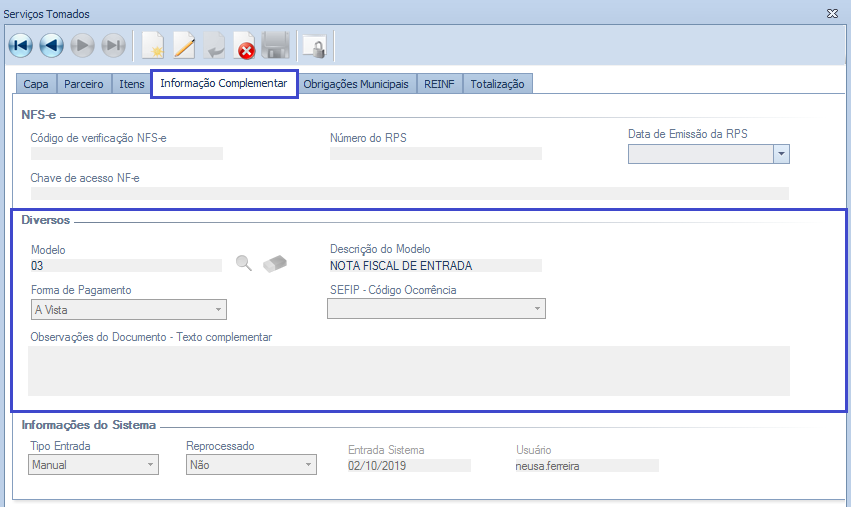The image size is (851, 507).
Task: Click the Observações do Documento text area
Action: click(408, 371)
